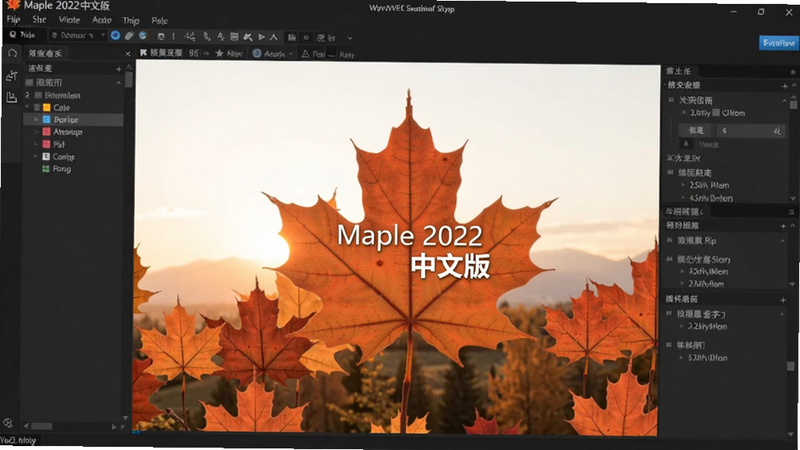
Task: Click the headphone-shaped icon in left sidebar
Action: tap(12, 53)
